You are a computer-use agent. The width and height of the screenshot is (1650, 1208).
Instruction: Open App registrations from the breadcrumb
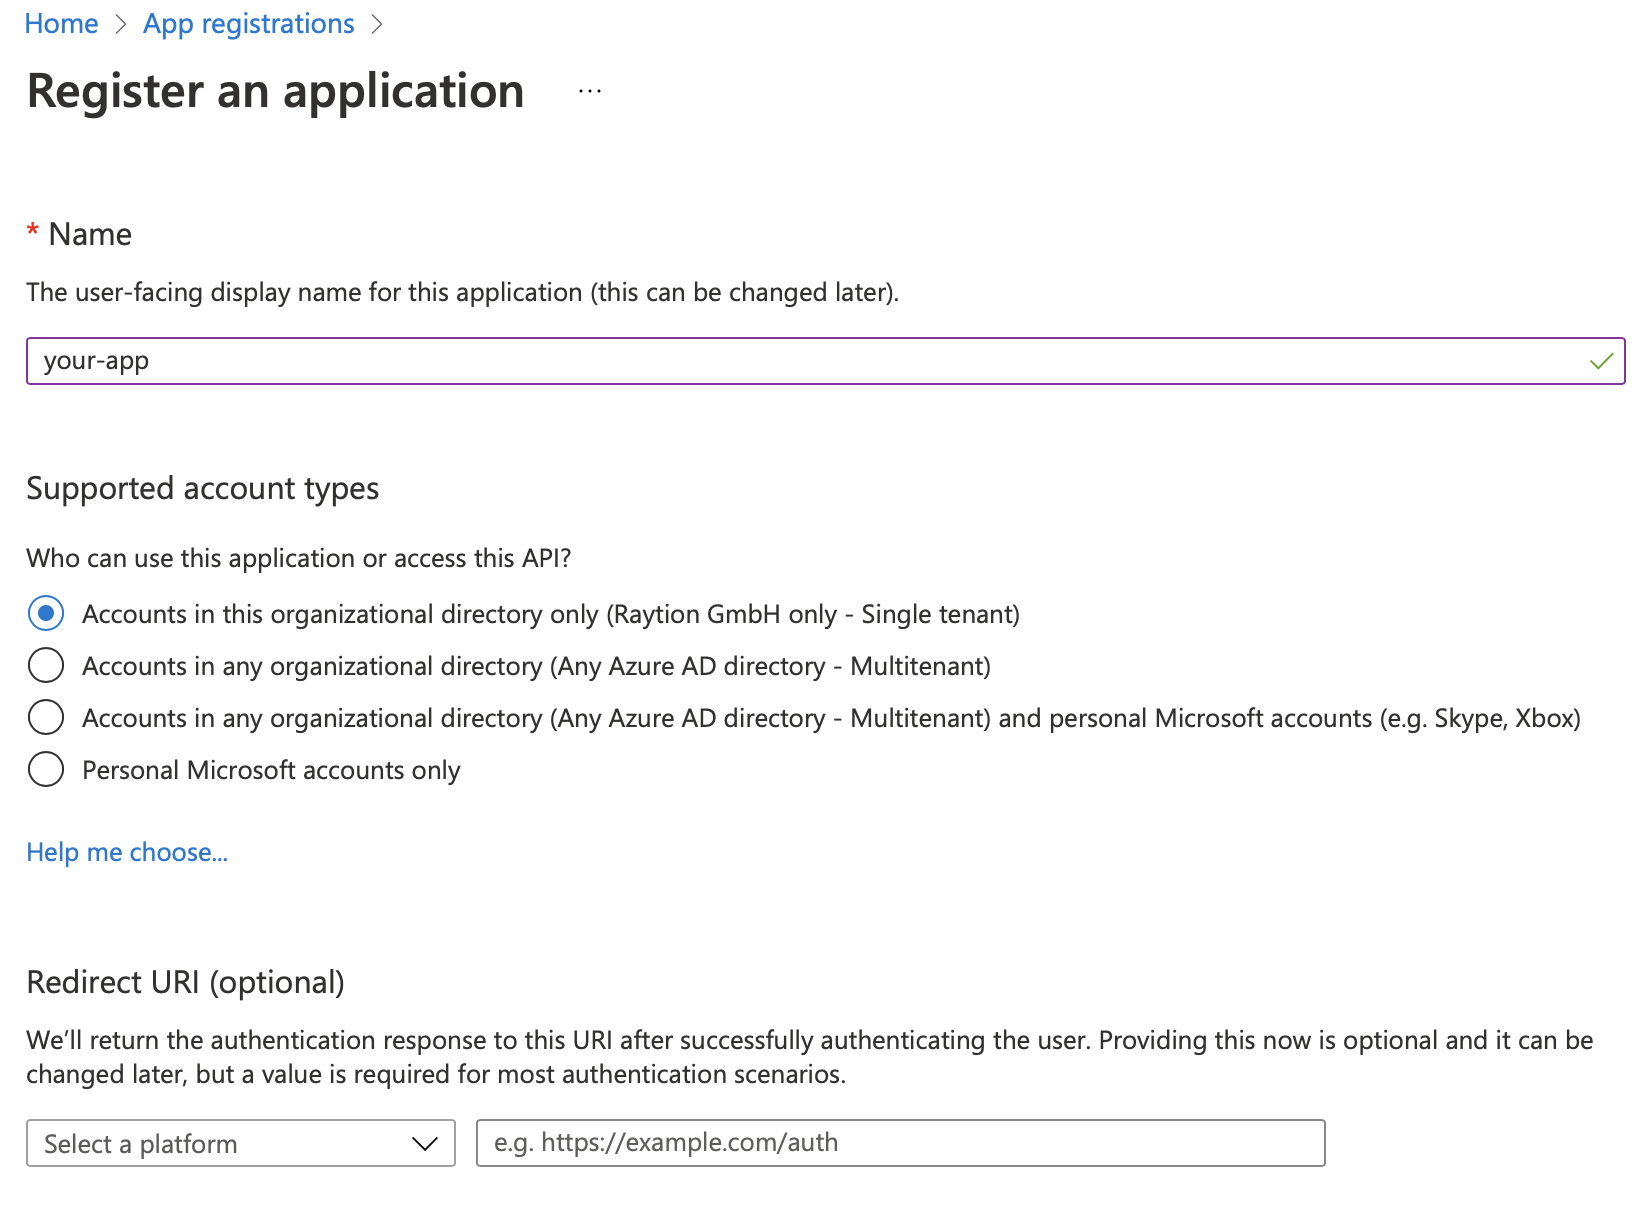[248, 23]
